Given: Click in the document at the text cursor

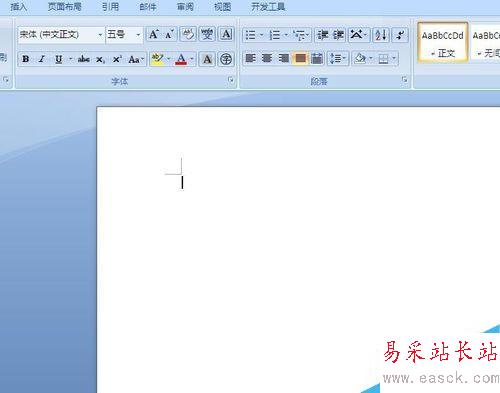Looking at the screenshot, I should tap(182, 183).
